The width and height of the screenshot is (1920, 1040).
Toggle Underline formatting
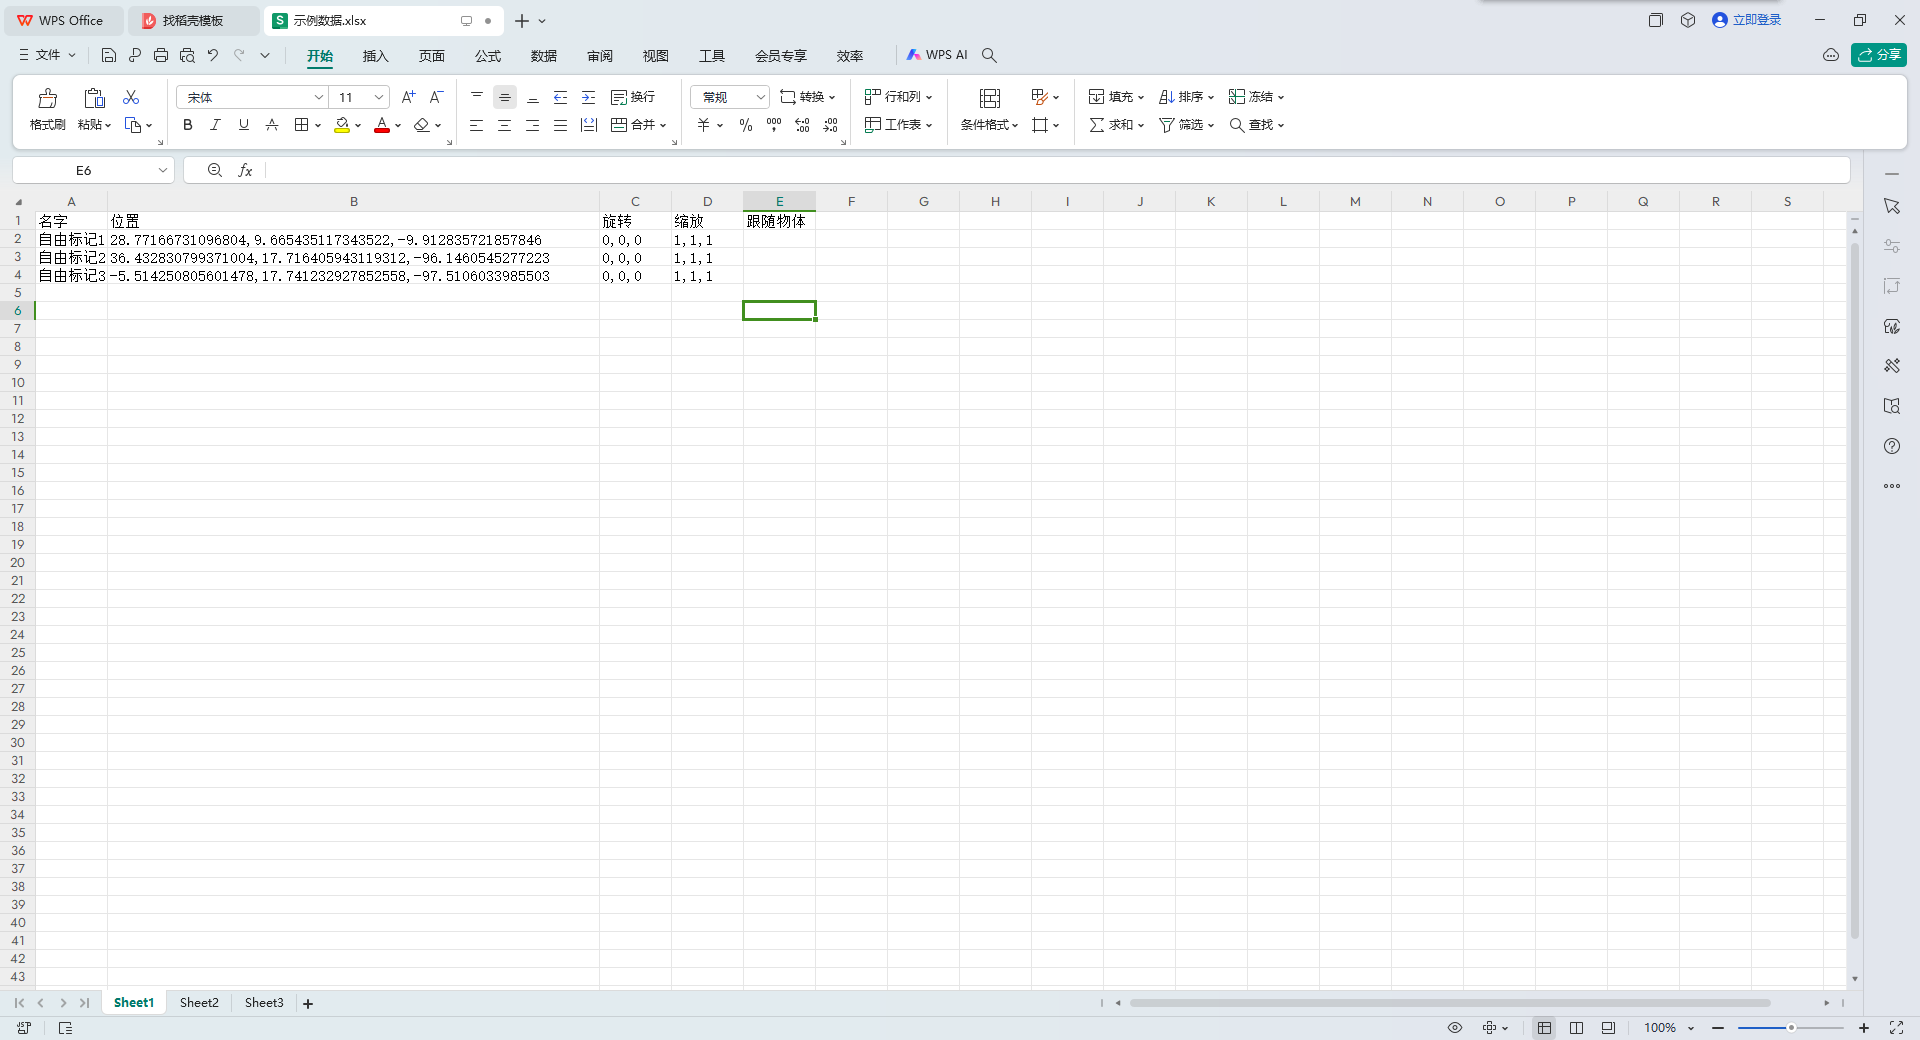(x=244, y=125)
